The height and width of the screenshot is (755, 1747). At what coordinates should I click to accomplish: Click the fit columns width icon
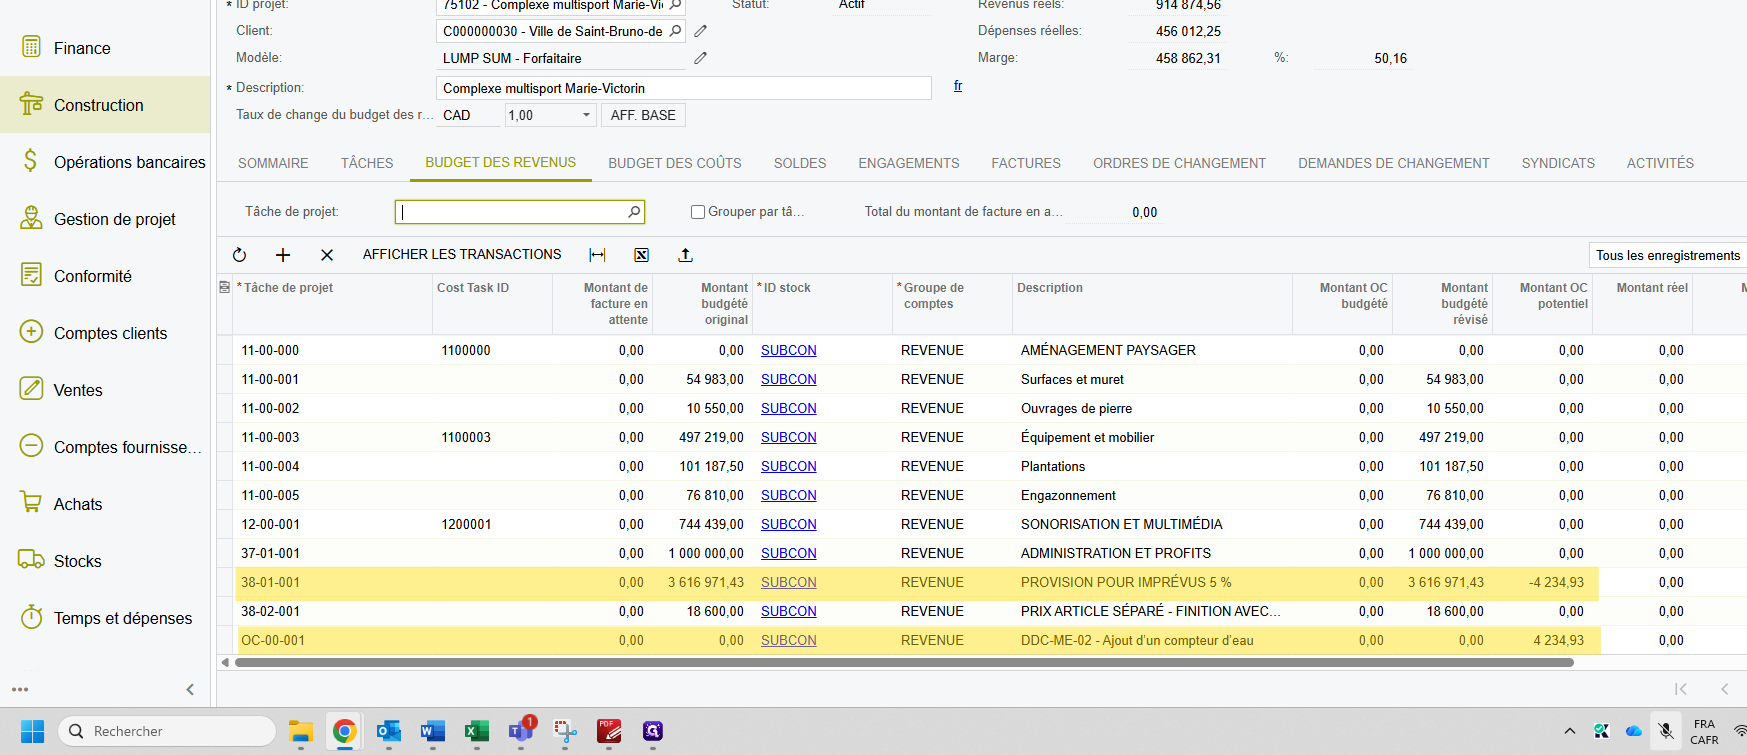point(597,255)
